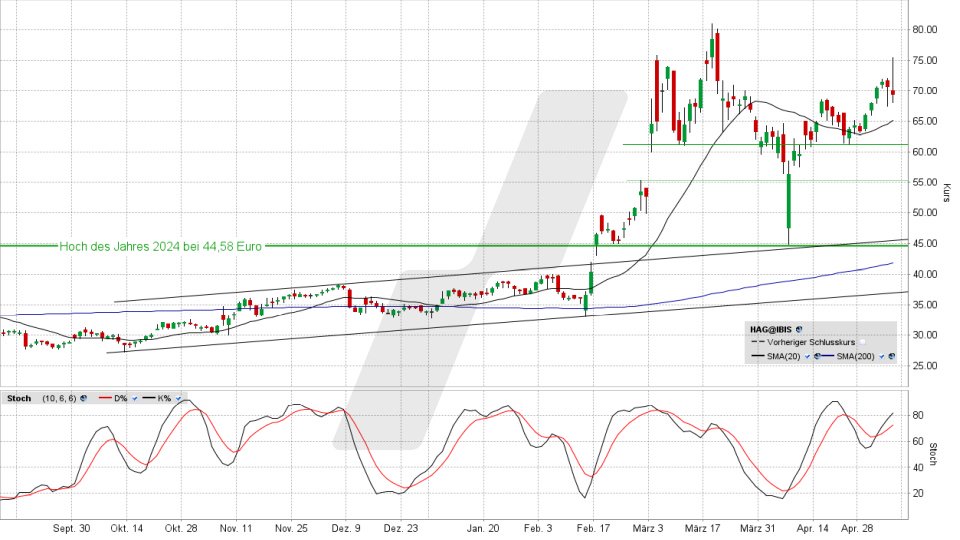The image size is (960, 540).
Task: Open settings icon next to HAG@IBIS
Action: coord(799,329)
